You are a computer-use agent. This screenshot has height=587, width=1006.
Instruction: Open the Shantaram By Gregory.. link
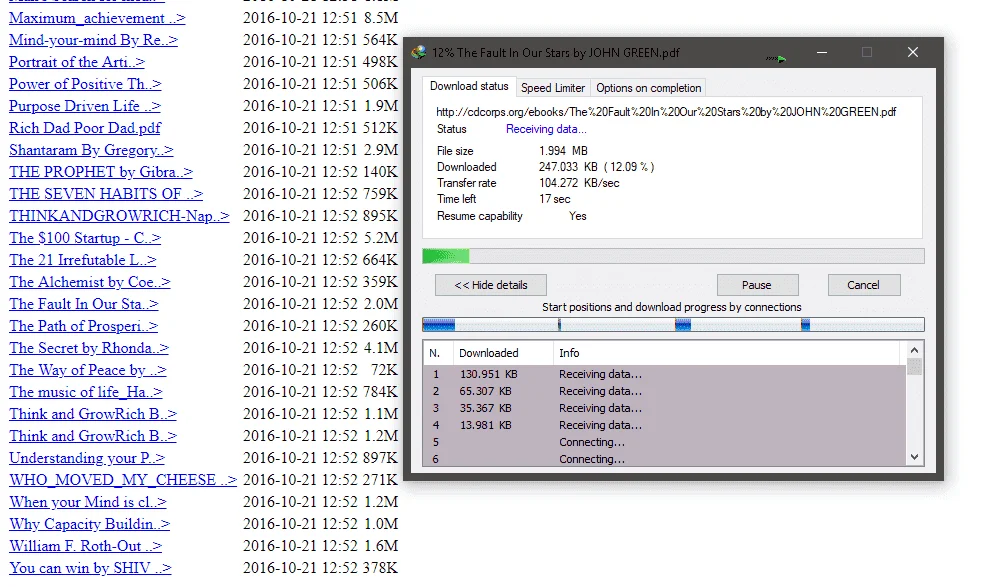coord(91,150)
